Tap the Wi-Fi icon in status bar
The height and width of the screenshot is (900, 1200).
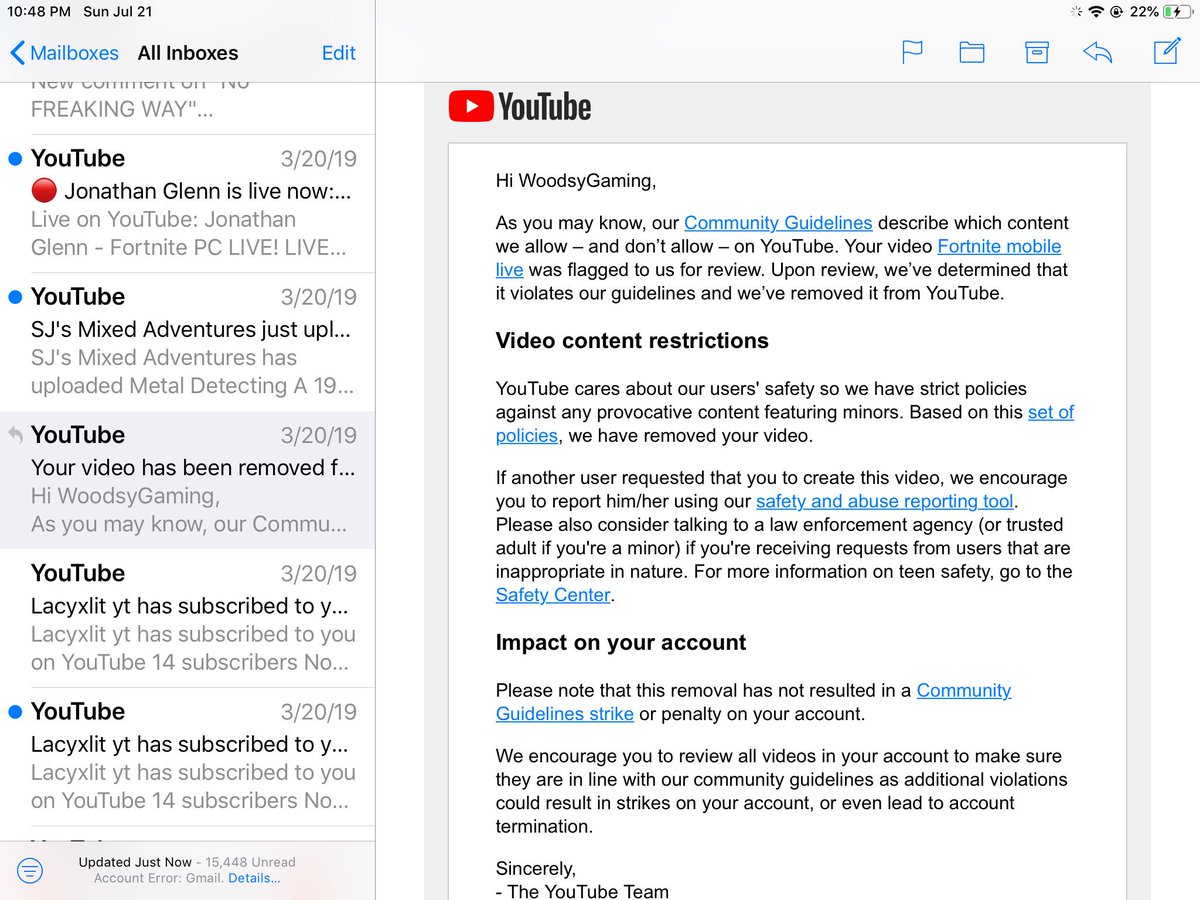coord(1096,12)
